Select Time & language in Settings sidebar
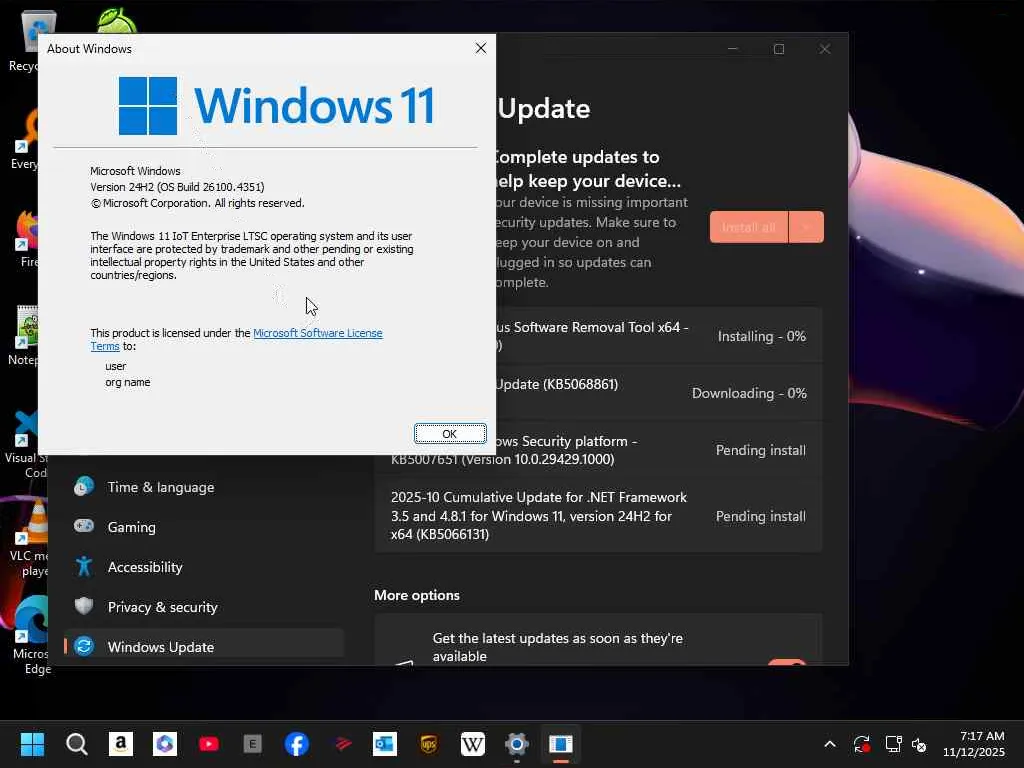This screenshot has width=1024, height=768. click(x=204, y=487)
